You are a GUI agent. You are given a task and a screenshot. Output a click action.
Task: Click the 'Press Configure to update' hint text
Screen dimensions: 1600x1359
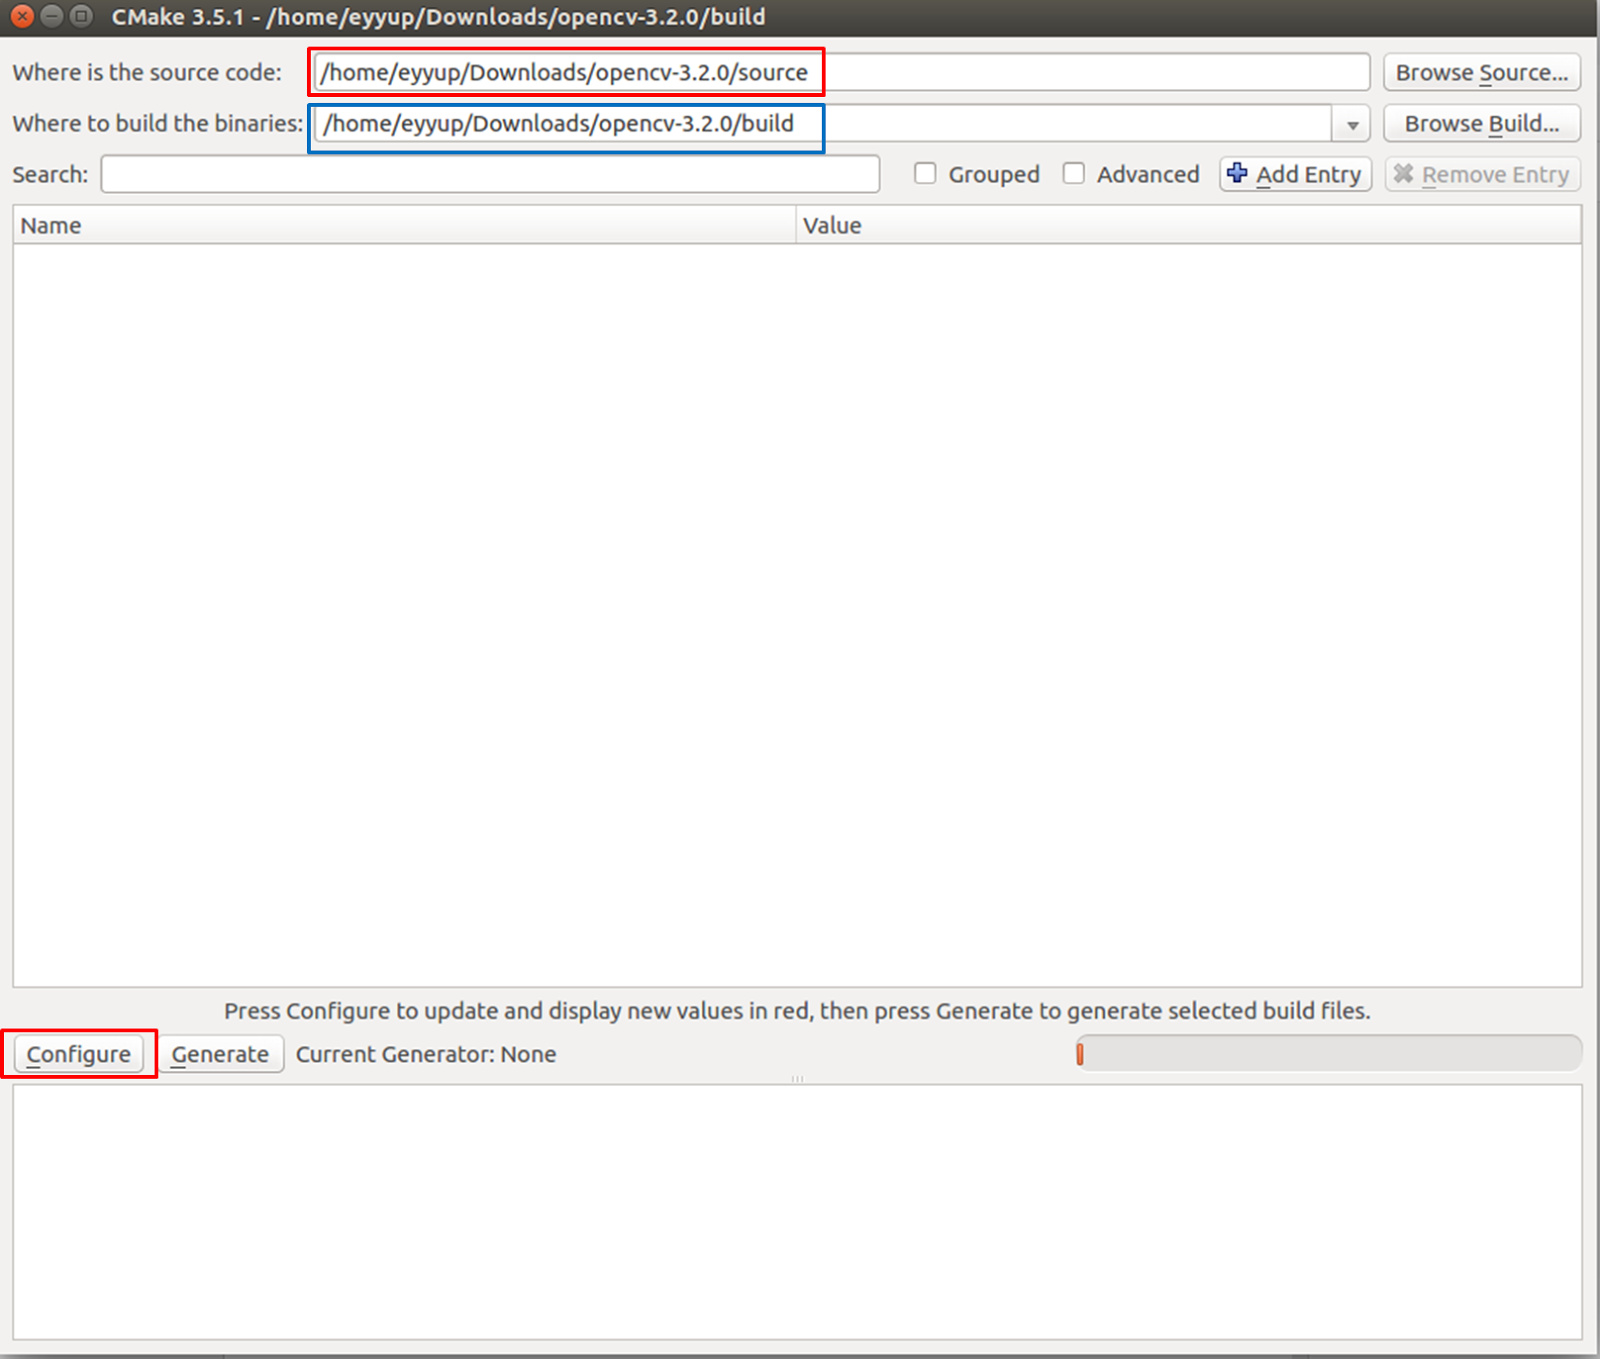click(797, 1011)
